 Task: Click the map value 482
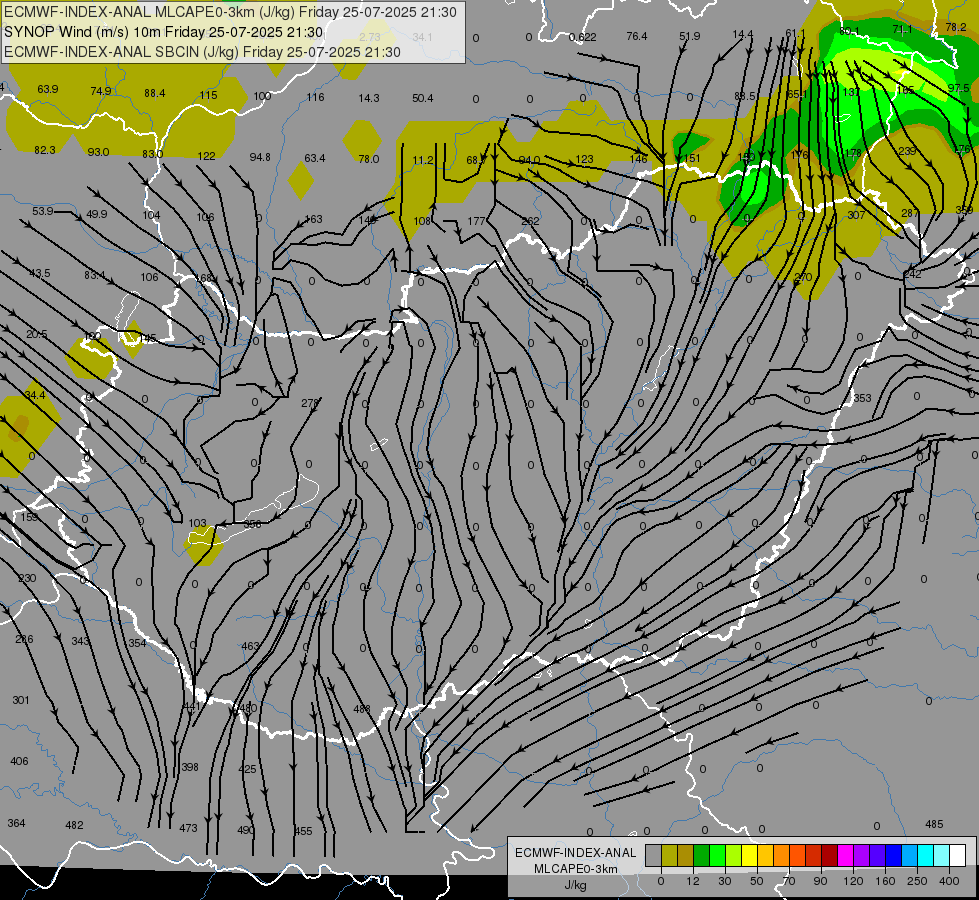coord(74,825)
